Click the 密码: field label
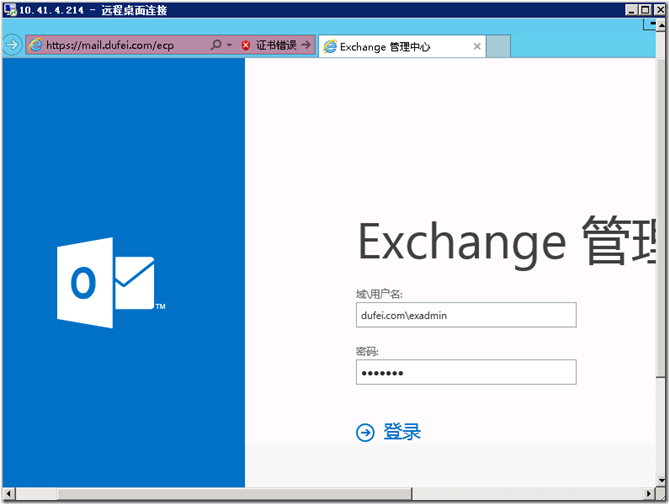Image resolution: width=669 pixels, height=504 pixels. tap(367, 351)
